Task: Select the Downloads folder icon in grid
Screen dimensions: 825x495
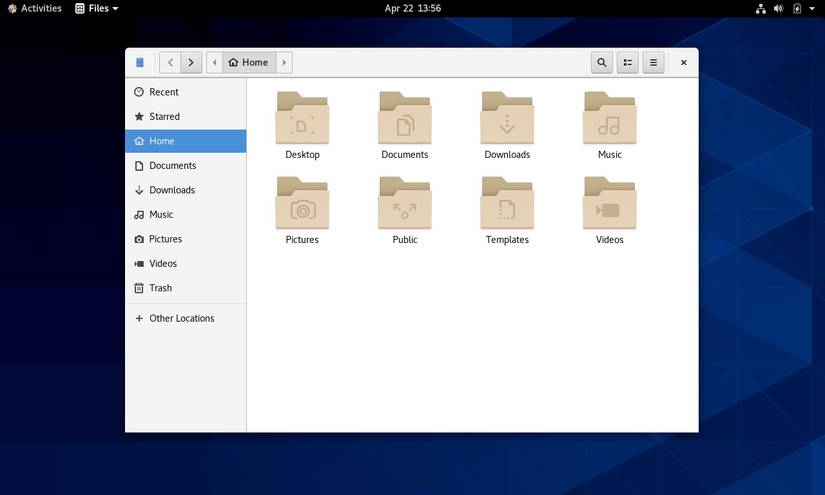Action: click(507, 119)
